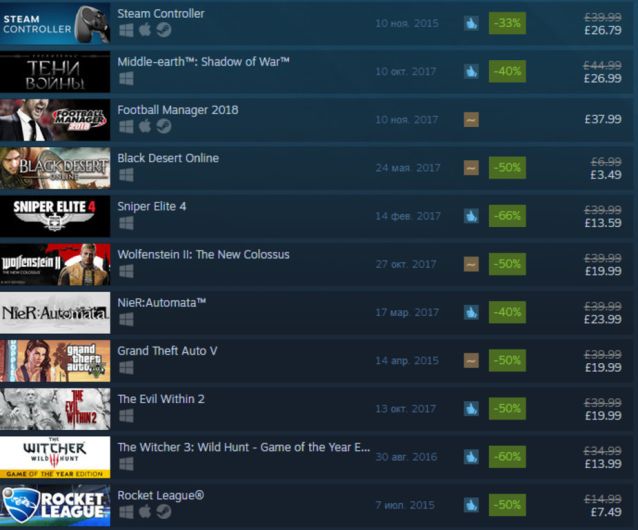
Task: Click Grand Theft Auto V's mixed review icon
Action: click(471, 360)
